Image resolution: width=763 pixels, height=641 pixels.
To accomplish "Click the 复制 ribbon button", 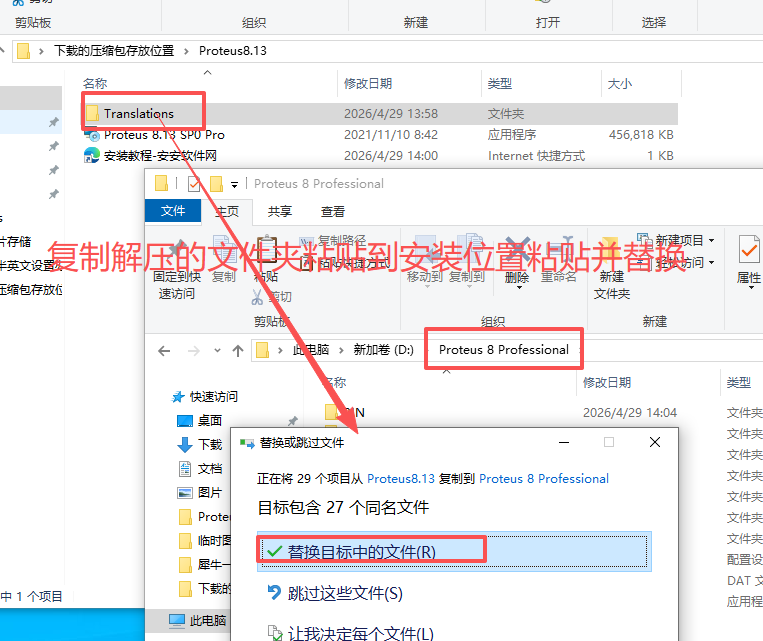I will (224, 260).
